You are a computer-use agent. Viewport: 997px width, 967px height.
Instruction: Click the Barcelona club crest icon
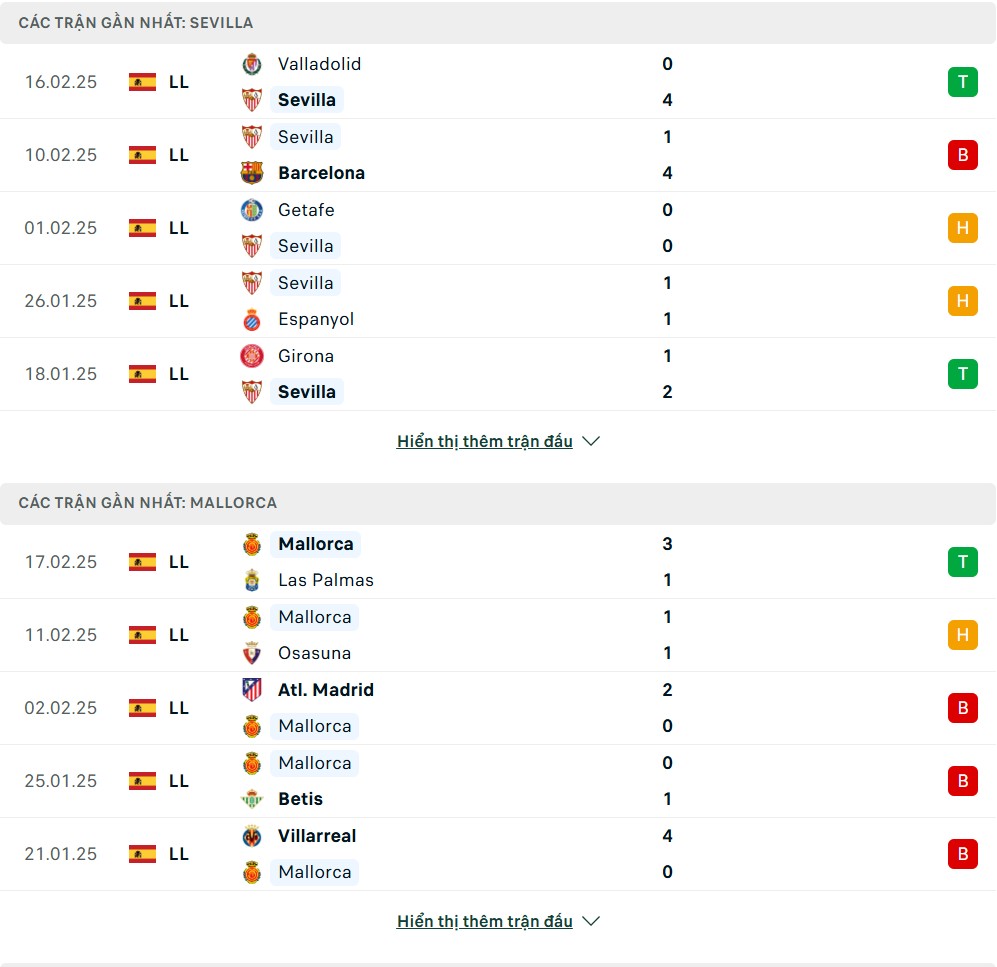click(252, 173)
